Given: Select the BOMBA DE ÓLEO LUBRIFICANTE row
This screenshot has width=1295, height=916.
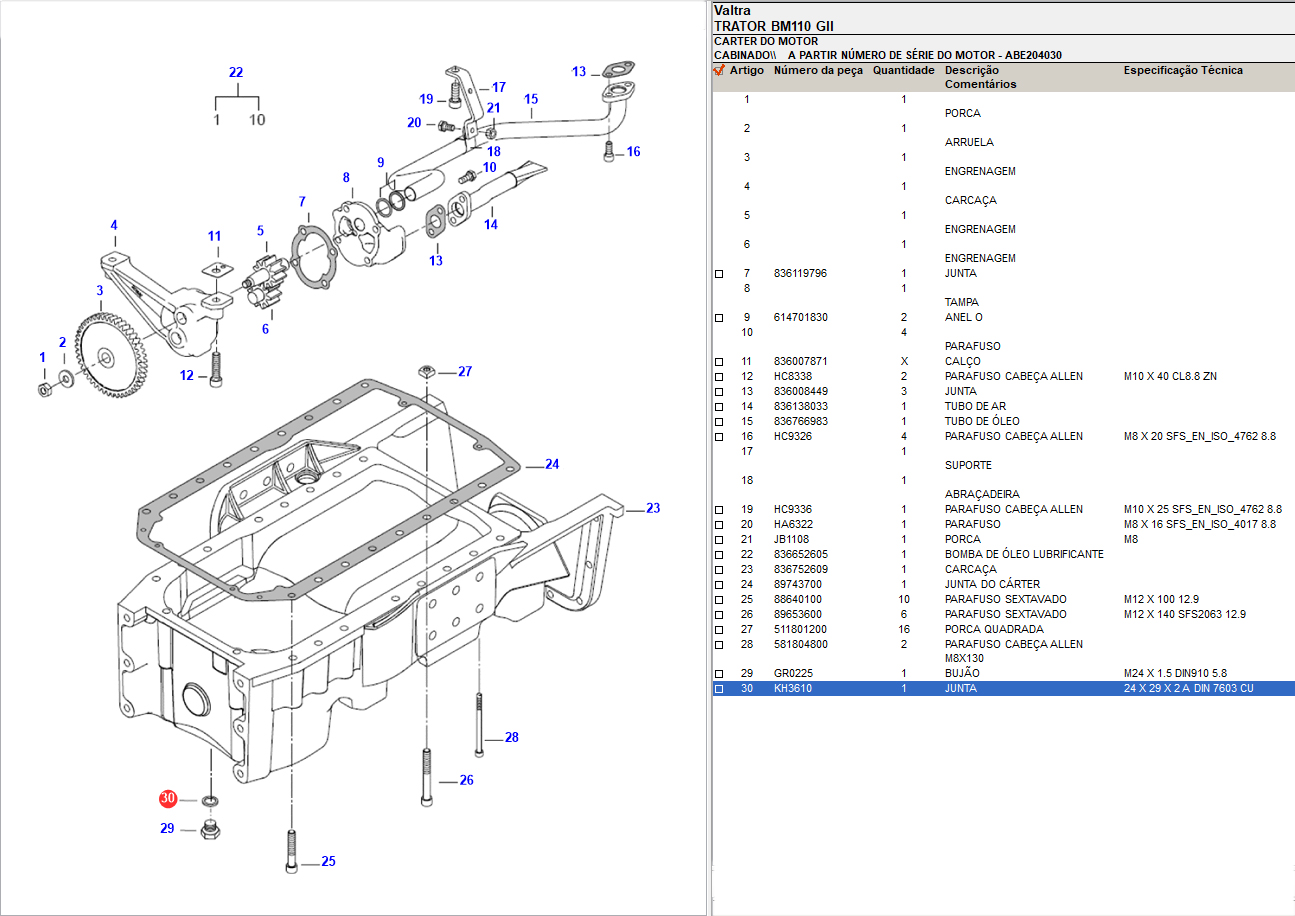Looking at the screenshot, I should (1023, 554).
